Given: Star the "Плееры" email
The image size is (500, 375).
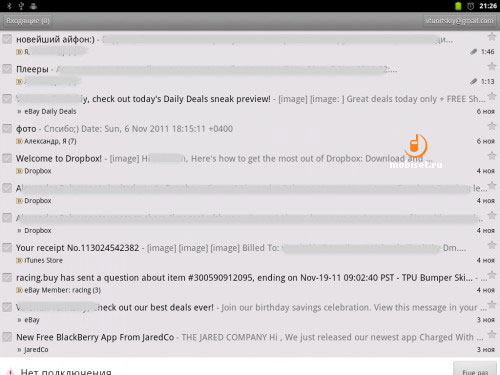Looking at the screenshot, I should coord(492,66).
